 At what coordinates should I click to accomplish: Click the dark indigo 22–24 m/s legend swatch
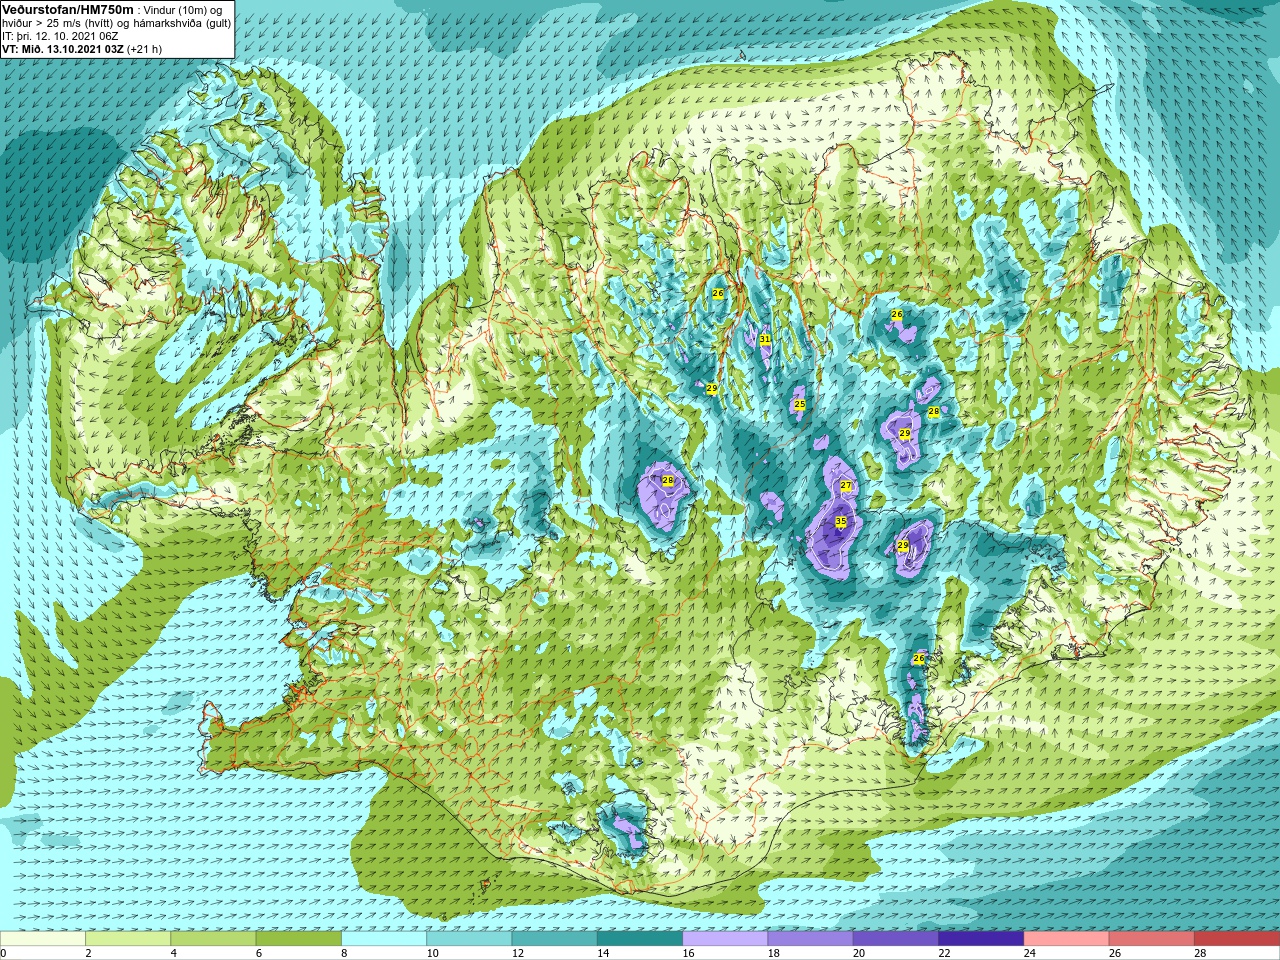click(981, 939)
